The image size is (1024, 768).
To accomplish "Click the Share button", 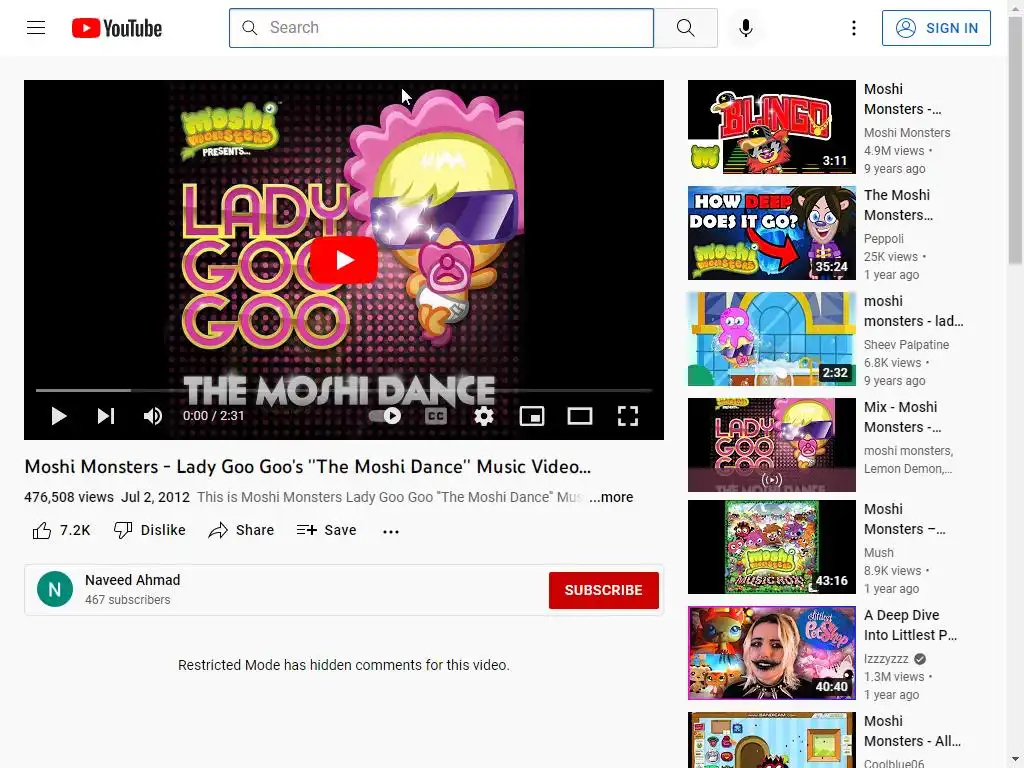I will (x=241, y=530).
